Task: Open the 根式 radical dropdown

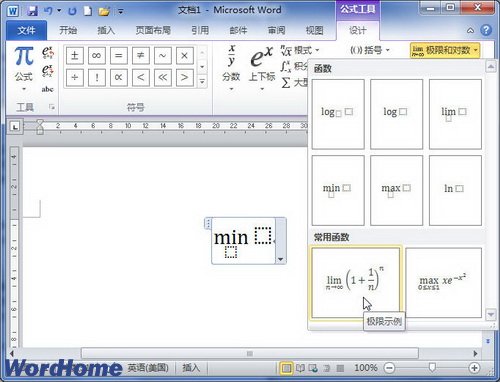Action: 300,51
